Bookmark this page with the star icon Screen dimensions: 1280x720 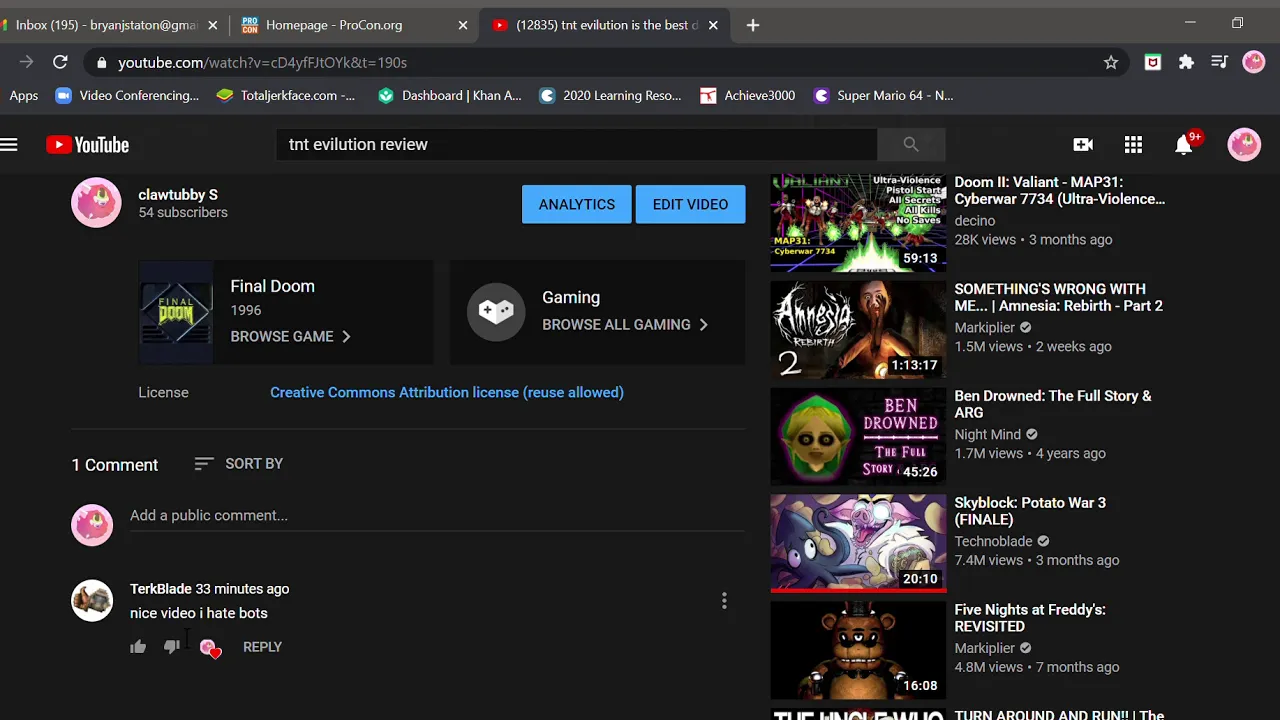tap(1111, 62)
